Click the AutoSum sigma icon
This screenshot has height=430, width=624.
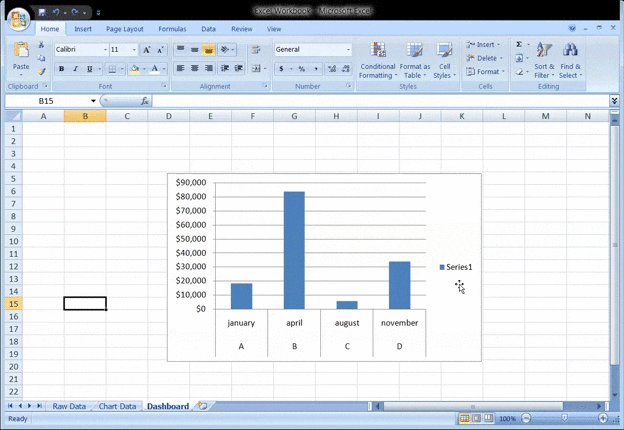(x=519, y=45)
